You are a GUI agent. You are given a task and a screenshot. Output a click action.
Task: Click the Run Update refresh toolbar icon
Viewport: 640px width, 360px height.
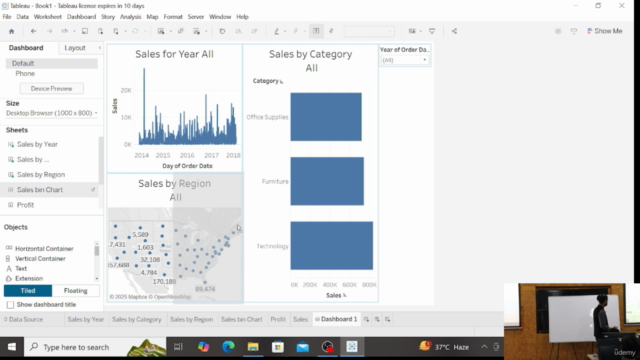[135, 31]
